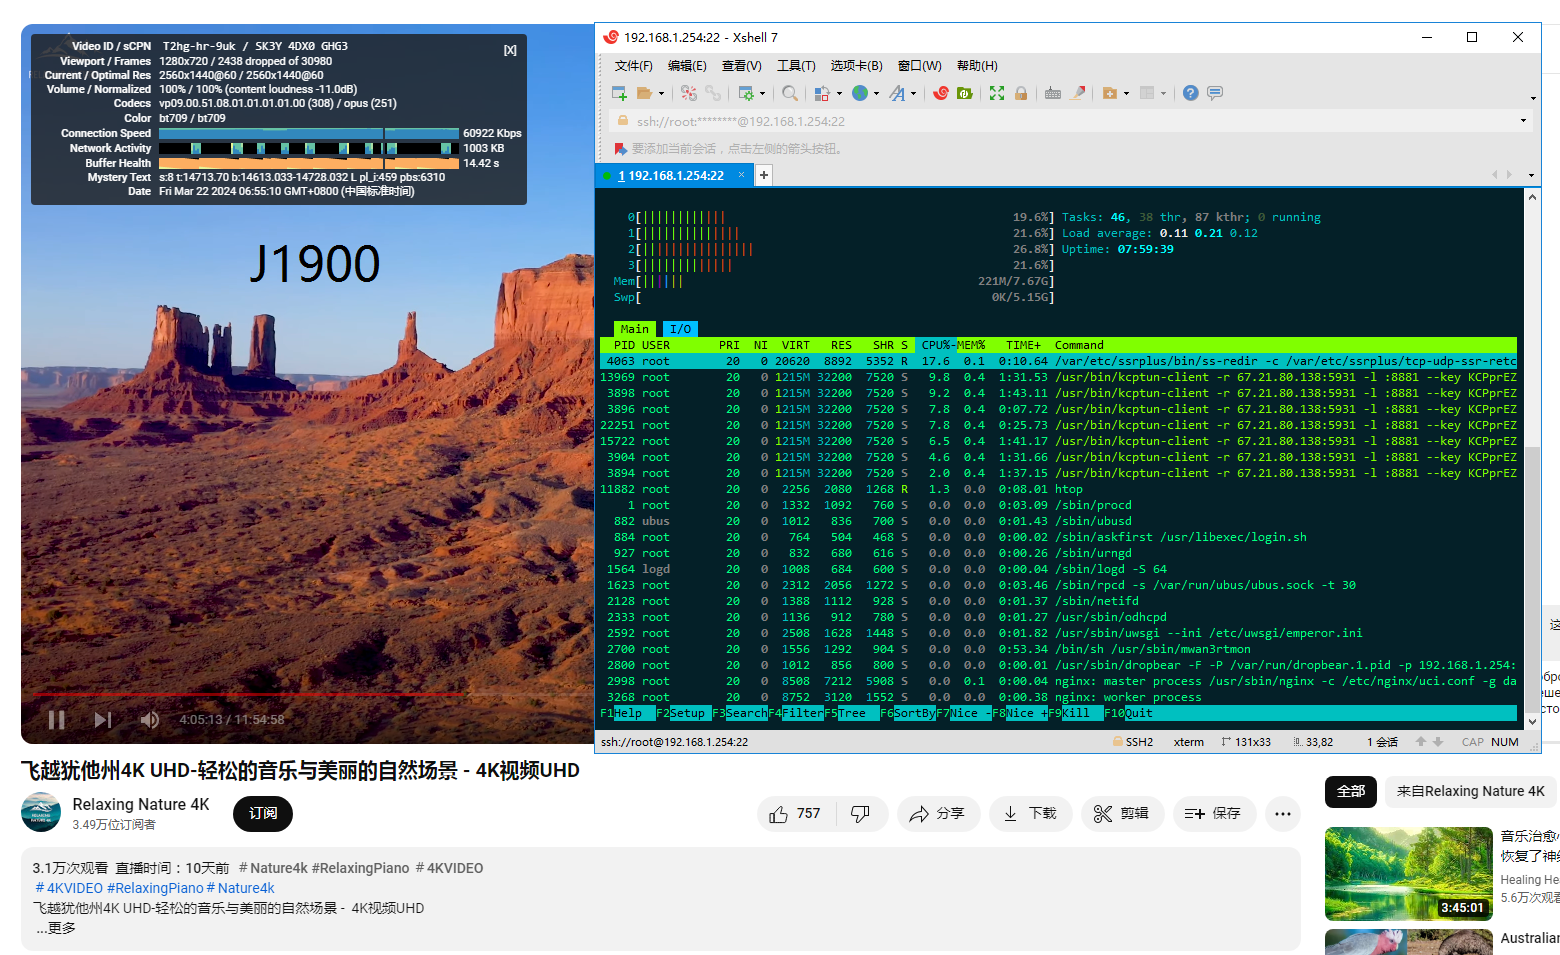The width and height of the screenshot is (1560, 955).
Task: Open session properties gear icon
Action: pyautogui.click(x=746, y=93)
